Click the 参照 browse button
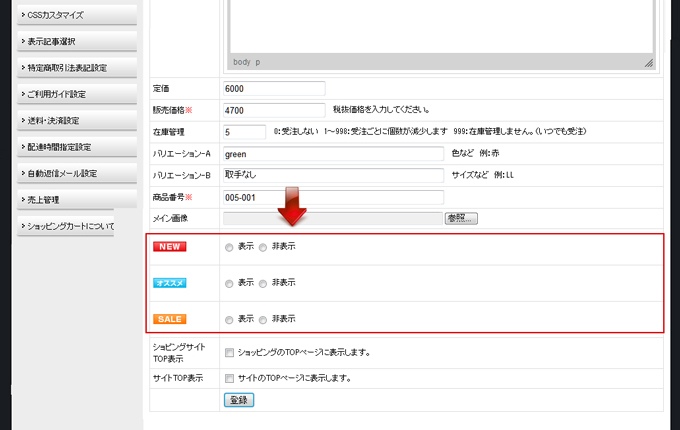 (x=461, y=218)
